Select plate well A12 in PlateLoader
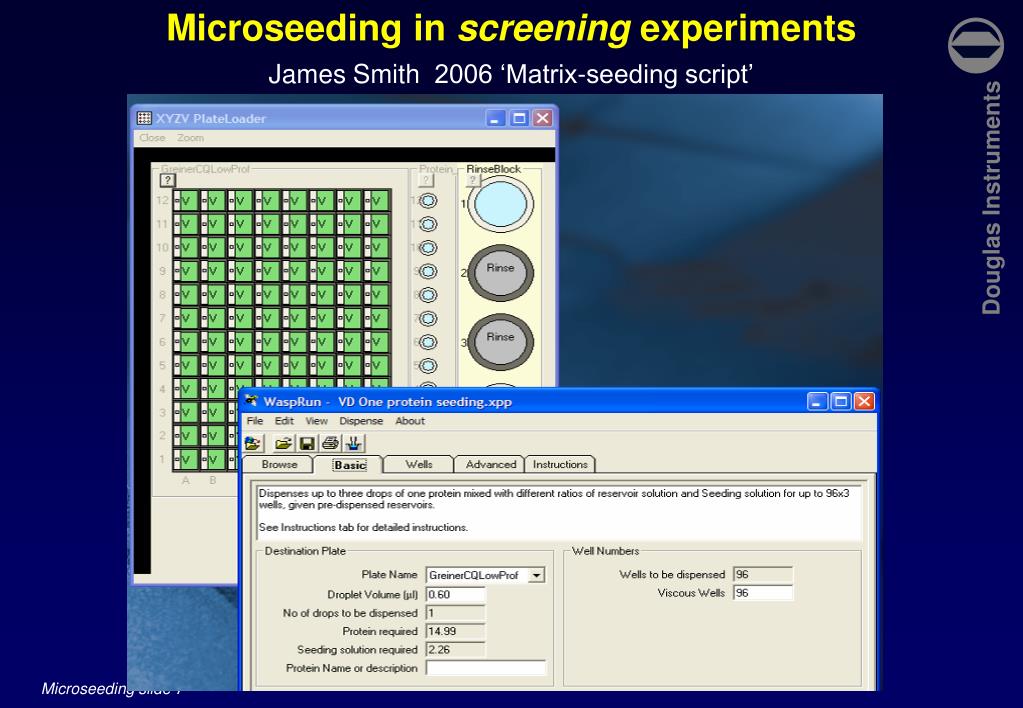Viewport: 1023px width, 708px height. point(186,201)
